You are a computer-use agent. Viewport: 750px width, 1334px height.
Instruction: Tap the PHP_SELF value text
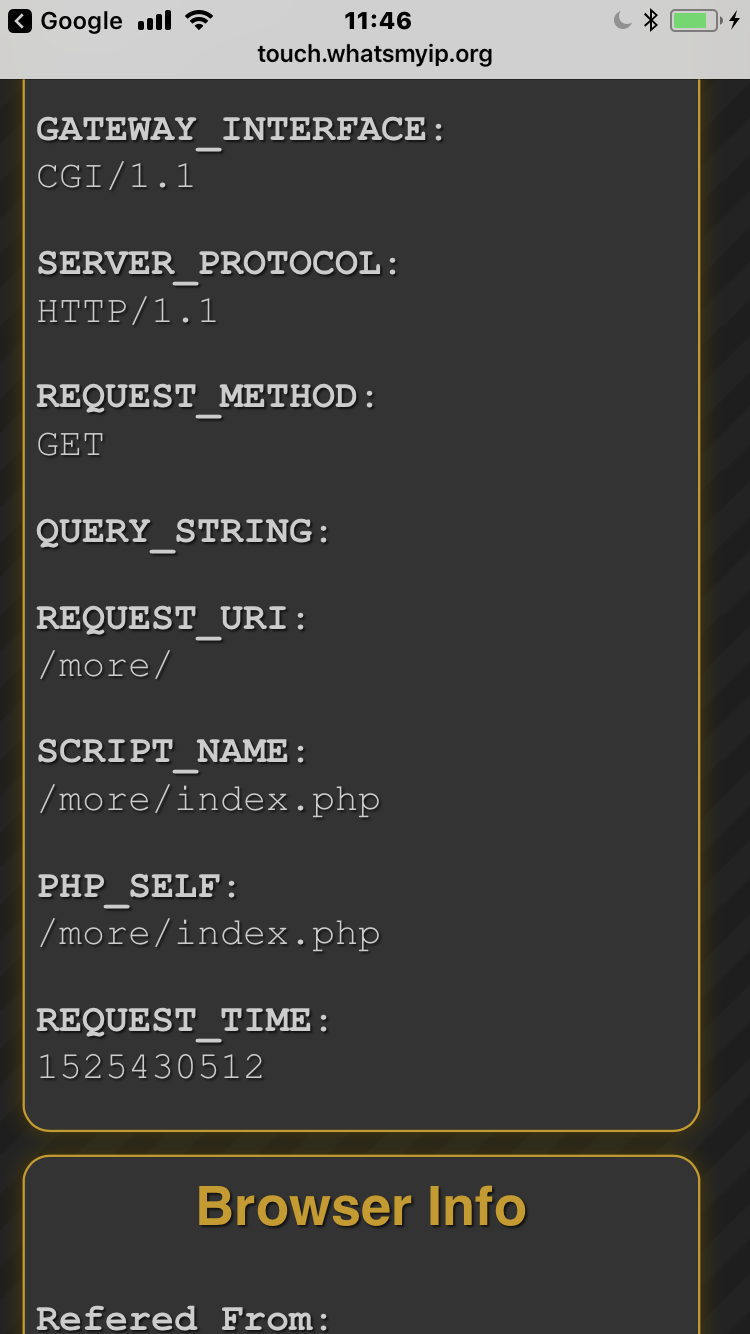(209, 933)
